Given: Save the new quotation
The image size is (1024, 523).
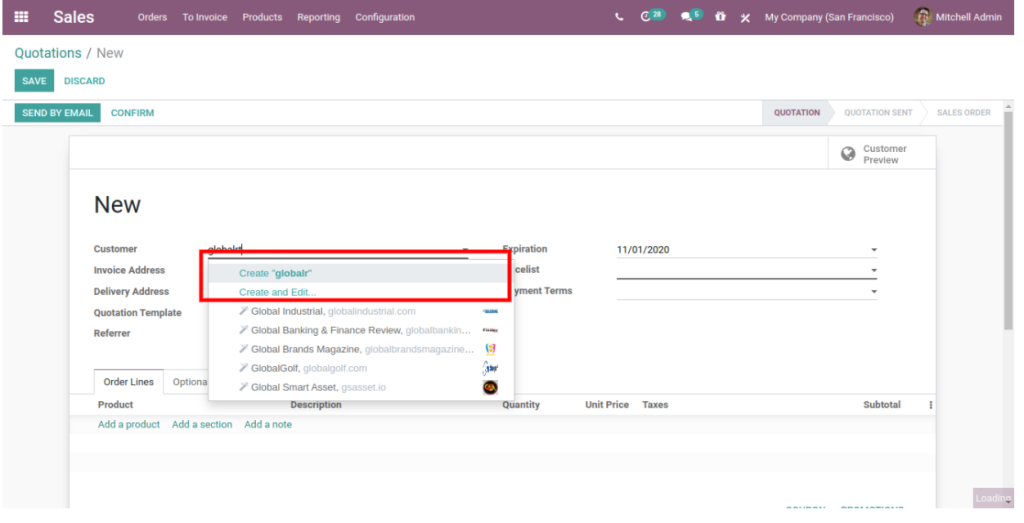Looking at the screenshot, I should tap(34, 81).
